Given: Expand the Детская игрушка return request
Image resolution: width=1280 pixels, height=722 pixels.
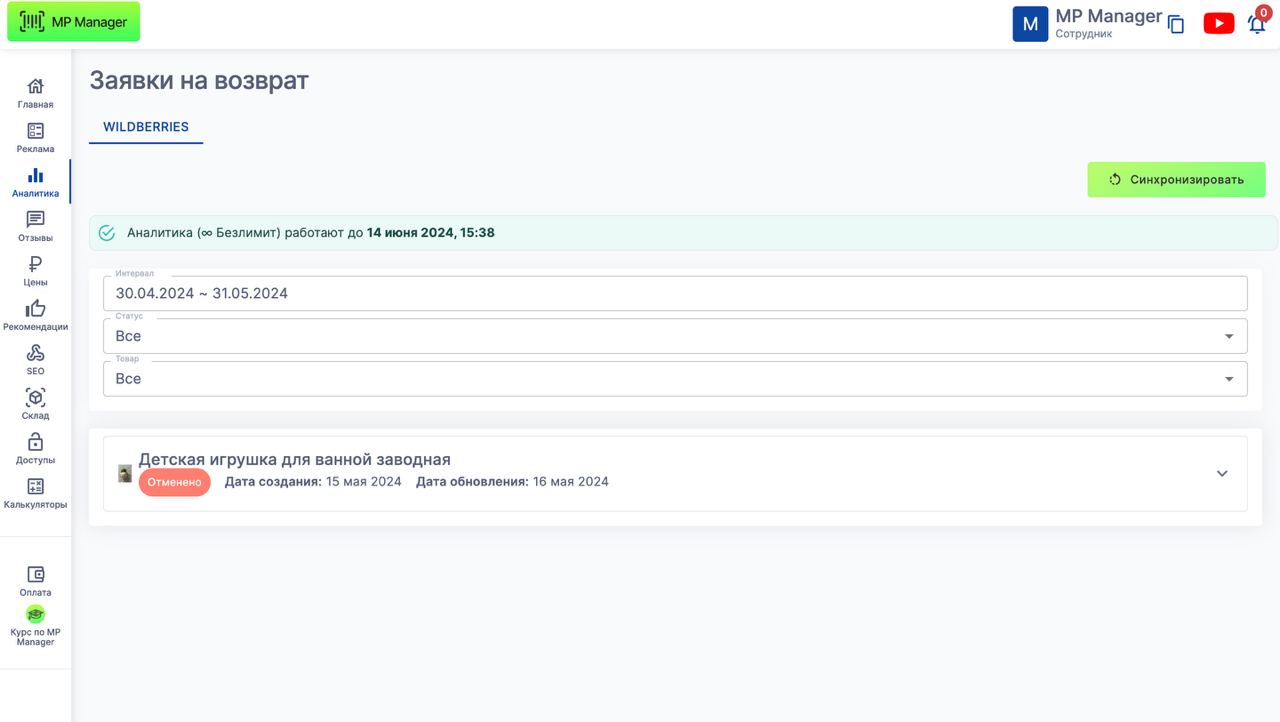Looking at the screenshot, I should tap(1221, 474).
